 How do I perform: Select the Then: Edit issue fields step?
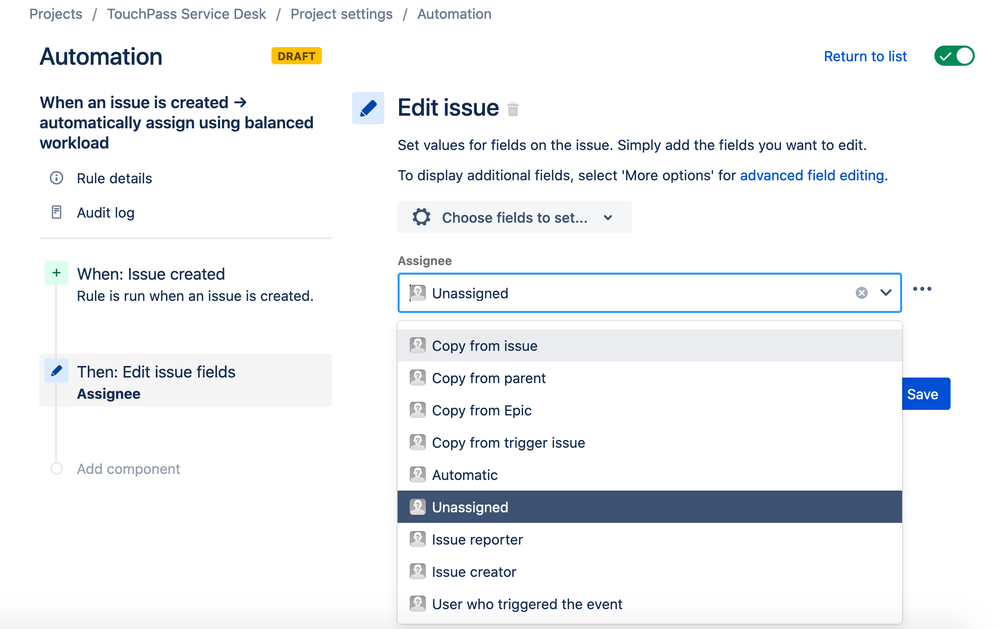[x=185, y=380]
